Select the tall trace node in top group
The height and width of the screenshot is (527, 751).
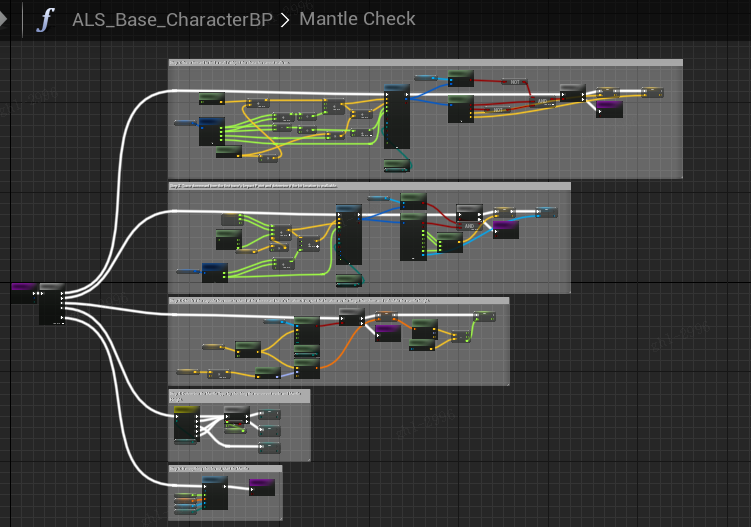(x=397, y=117)
